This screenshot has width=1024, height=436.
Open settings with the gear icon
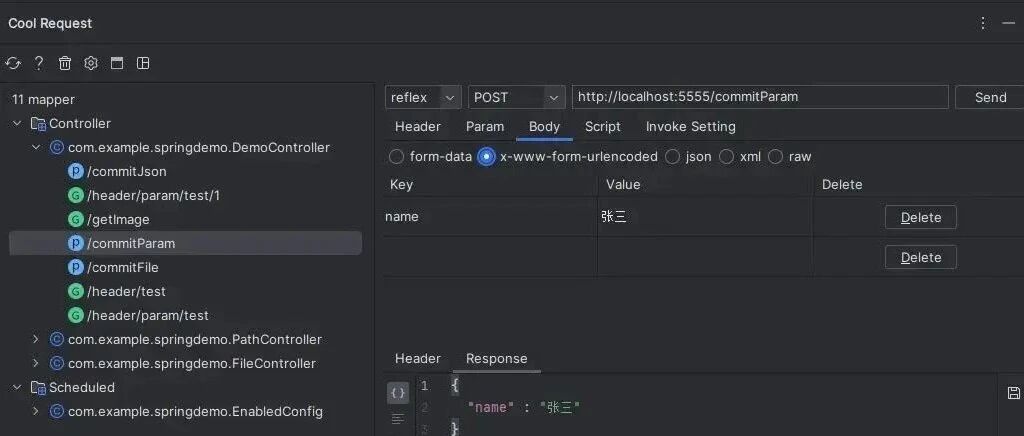point(91,63)
